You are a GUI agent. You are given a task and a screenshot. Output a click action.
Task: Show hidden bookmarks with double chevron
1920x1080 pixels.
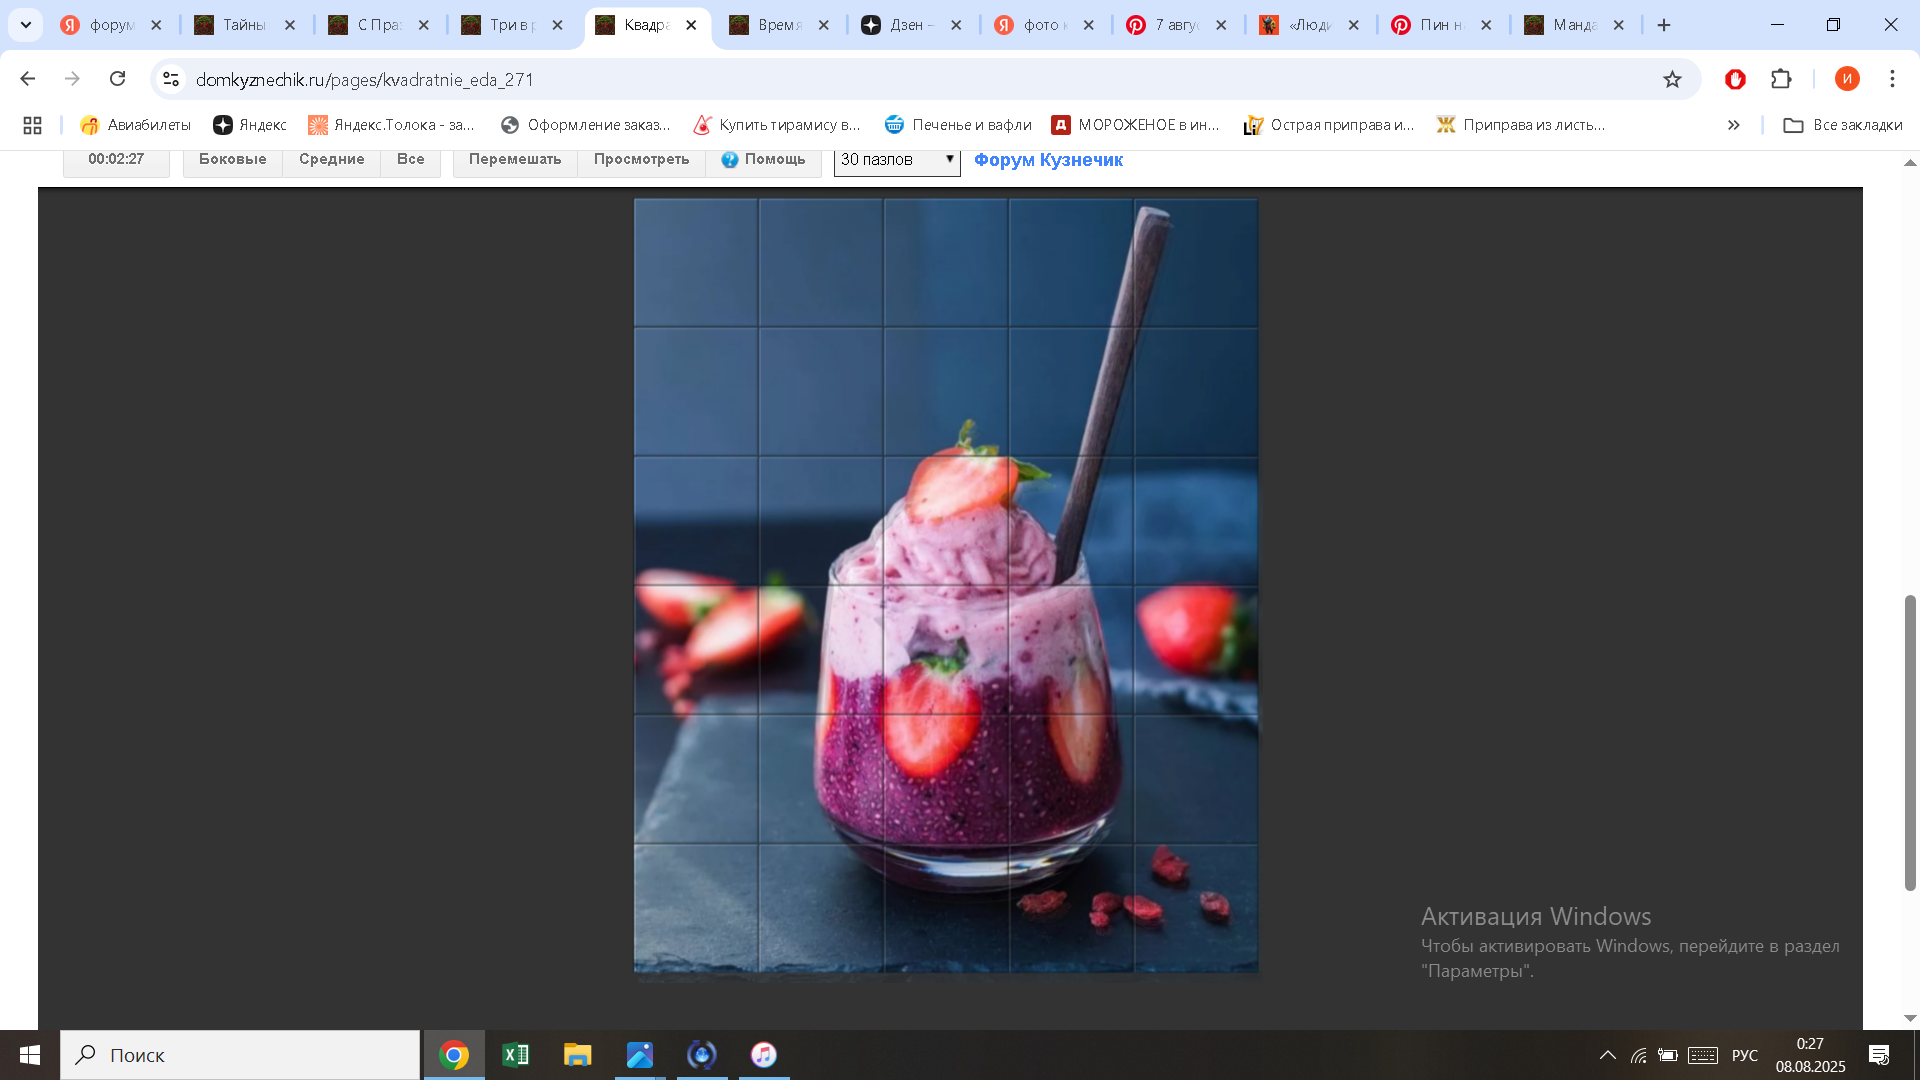[1734, 125]
